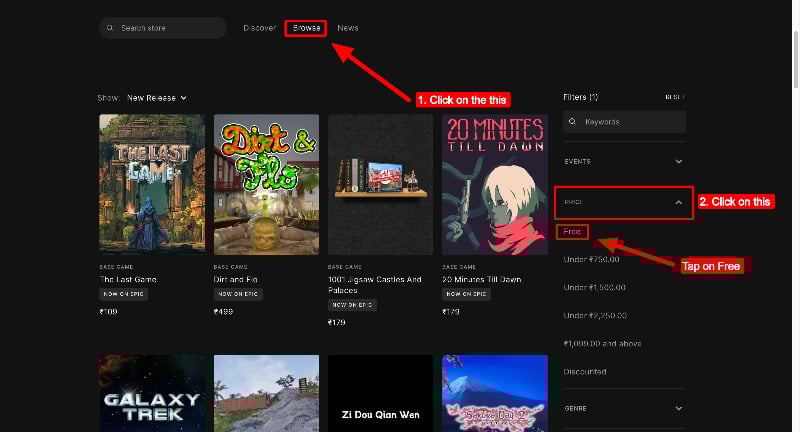The height and width of the screenshot is (432, 800).
Task: Click the Search store input field
Action: click(x=163, y=28)
